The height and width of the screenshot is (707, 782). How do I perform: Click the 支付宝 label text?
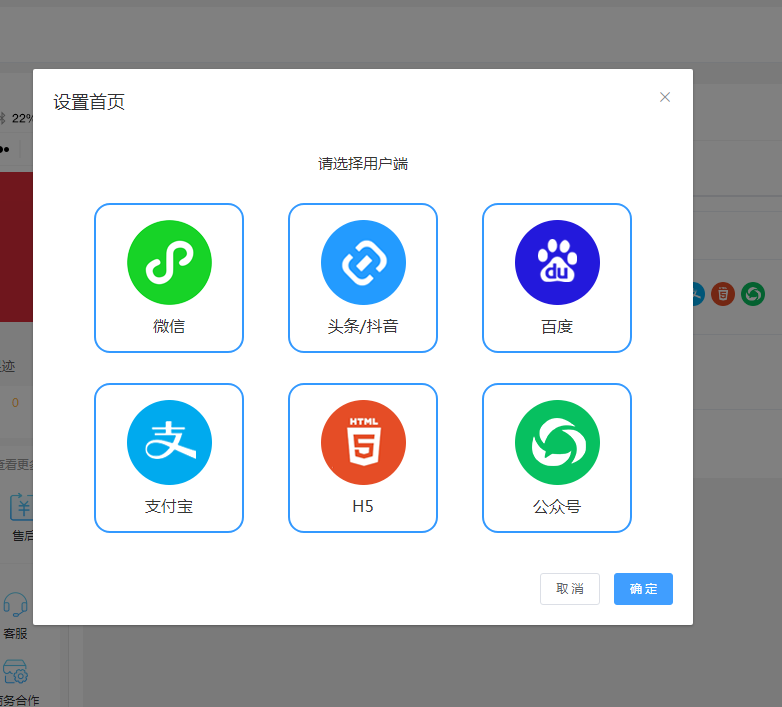click(x=169, y=507)
